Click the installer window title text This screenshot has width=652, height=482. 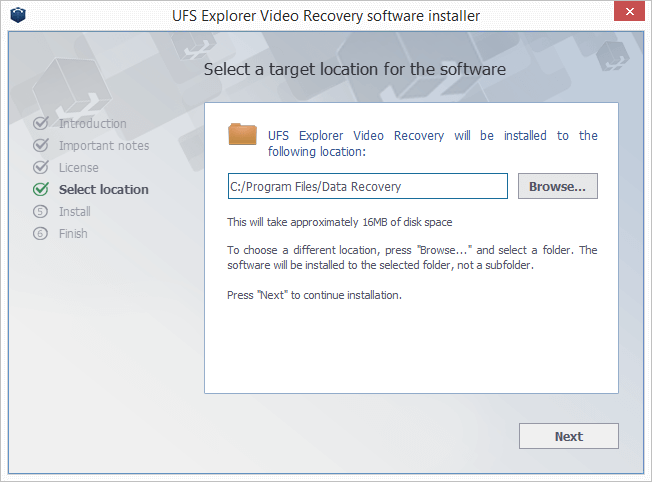(x=326, y=16)
